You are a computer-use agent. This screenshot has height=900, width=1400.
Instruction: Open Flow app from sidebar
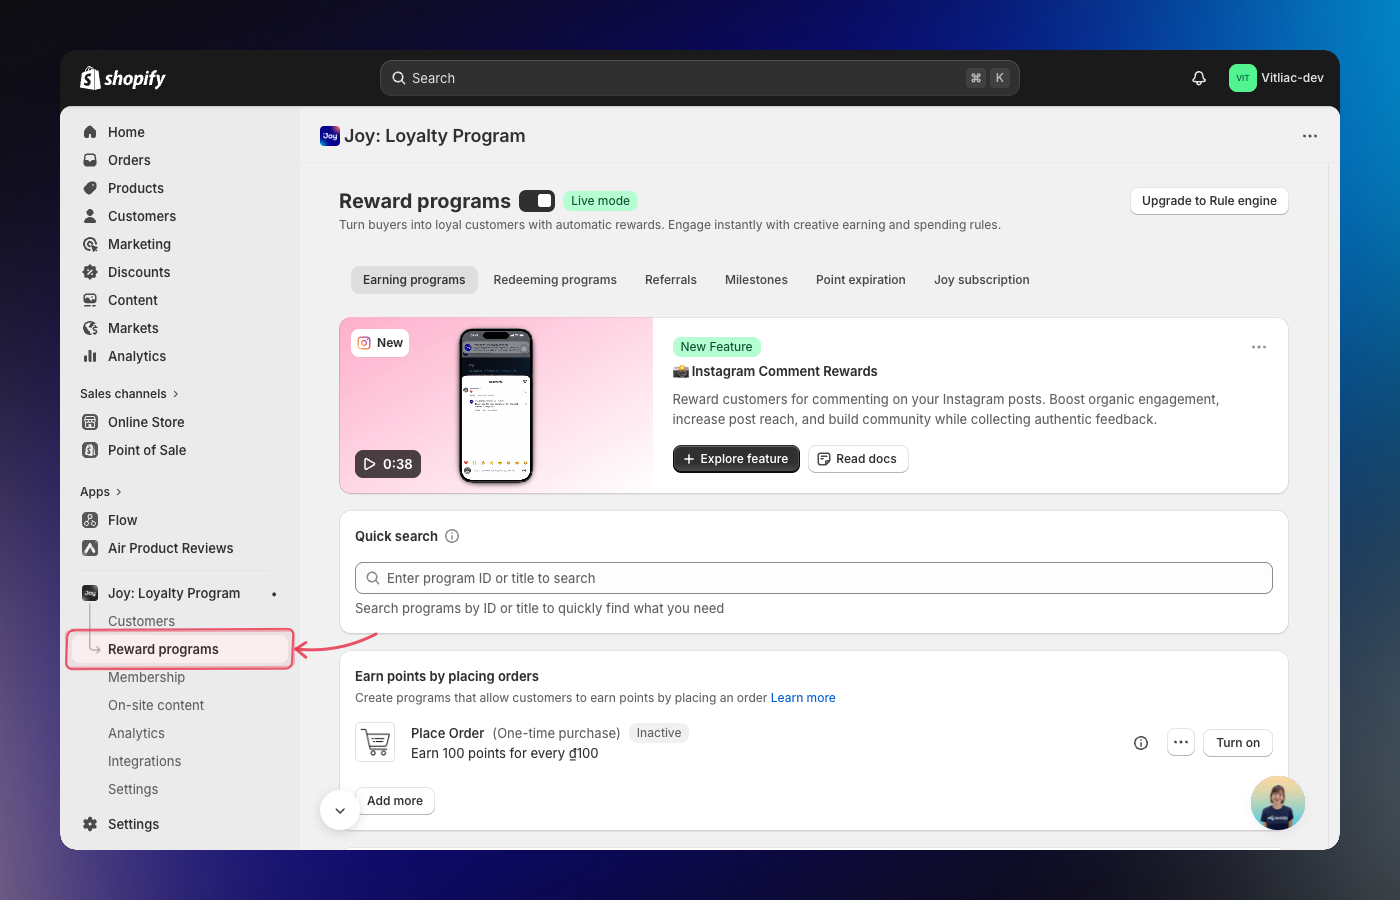pyautogui.click(x=123, y=520)
